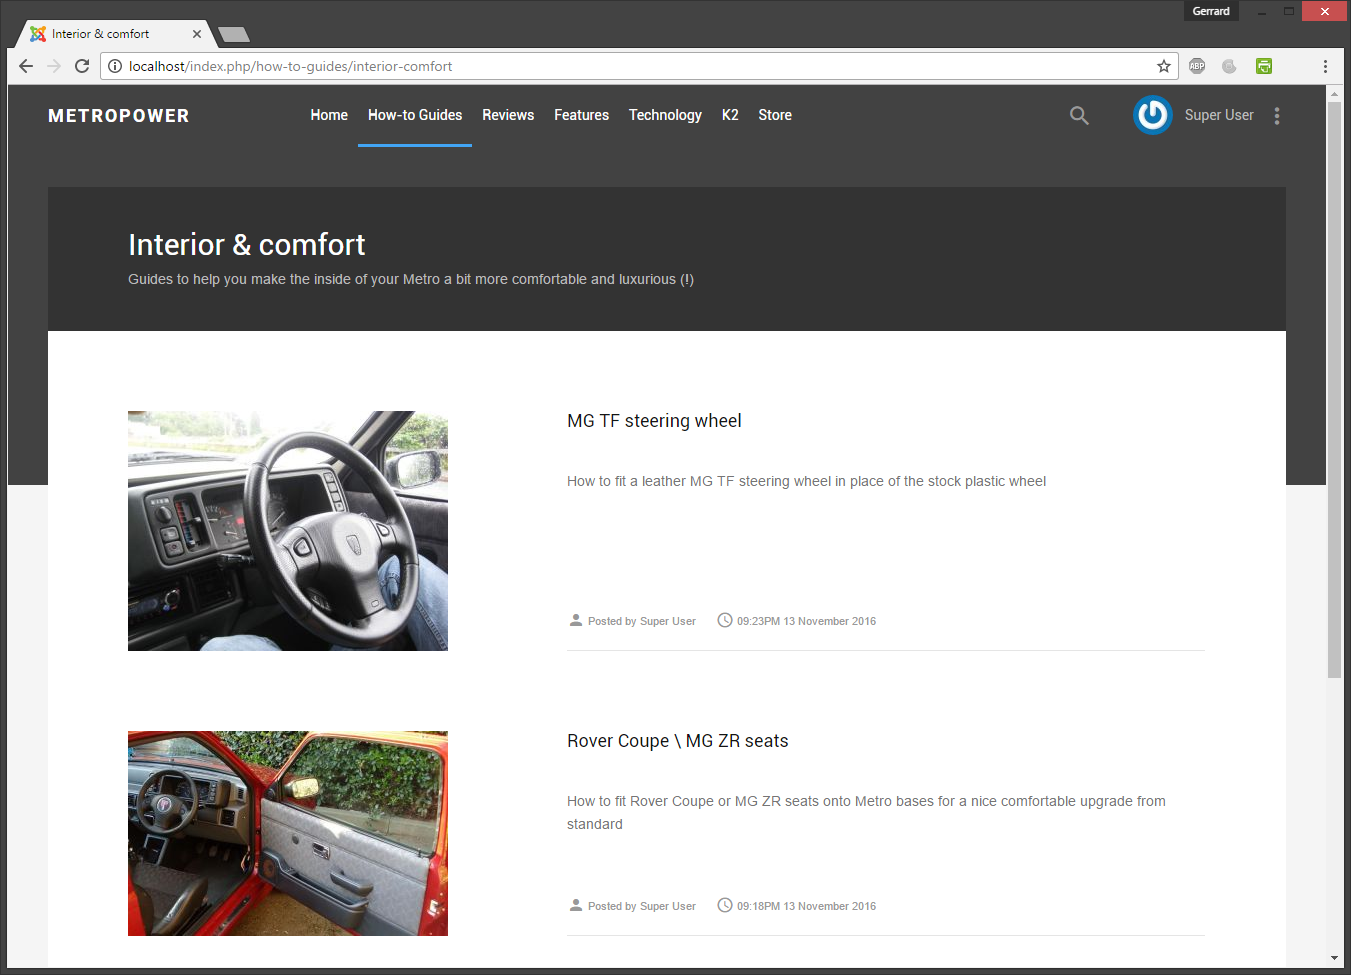The height and width of the screenshot is (975, 1351).
Task: Open the MG TF steering wheel article
Action: 654,421
